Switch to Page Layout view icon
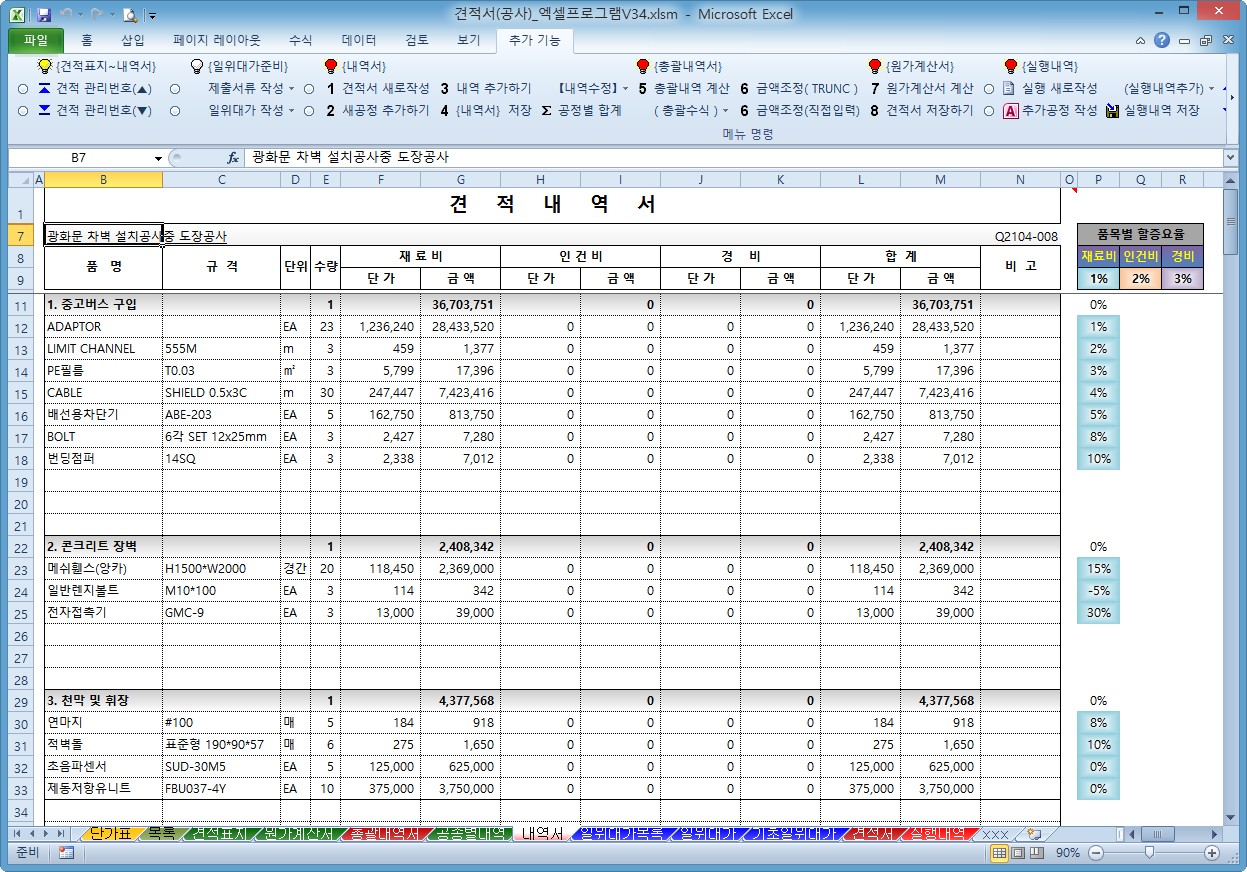1247x872 pixels. tap(1018, 853)
